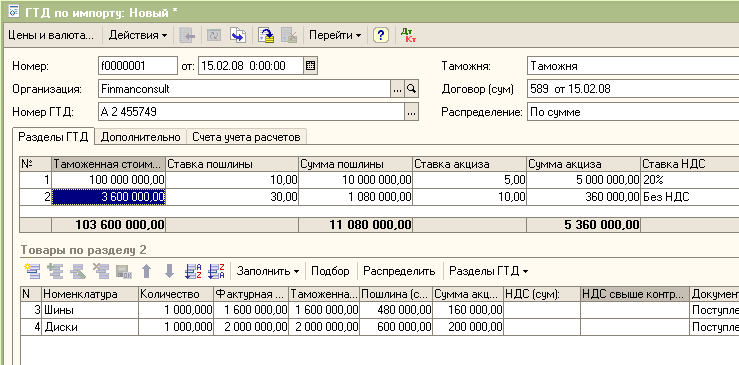Sort goods rows ascending A-Z
Image resolution: width=739 pixels, height=365 pixels.
pyautogui.click(x=193, y=271)
